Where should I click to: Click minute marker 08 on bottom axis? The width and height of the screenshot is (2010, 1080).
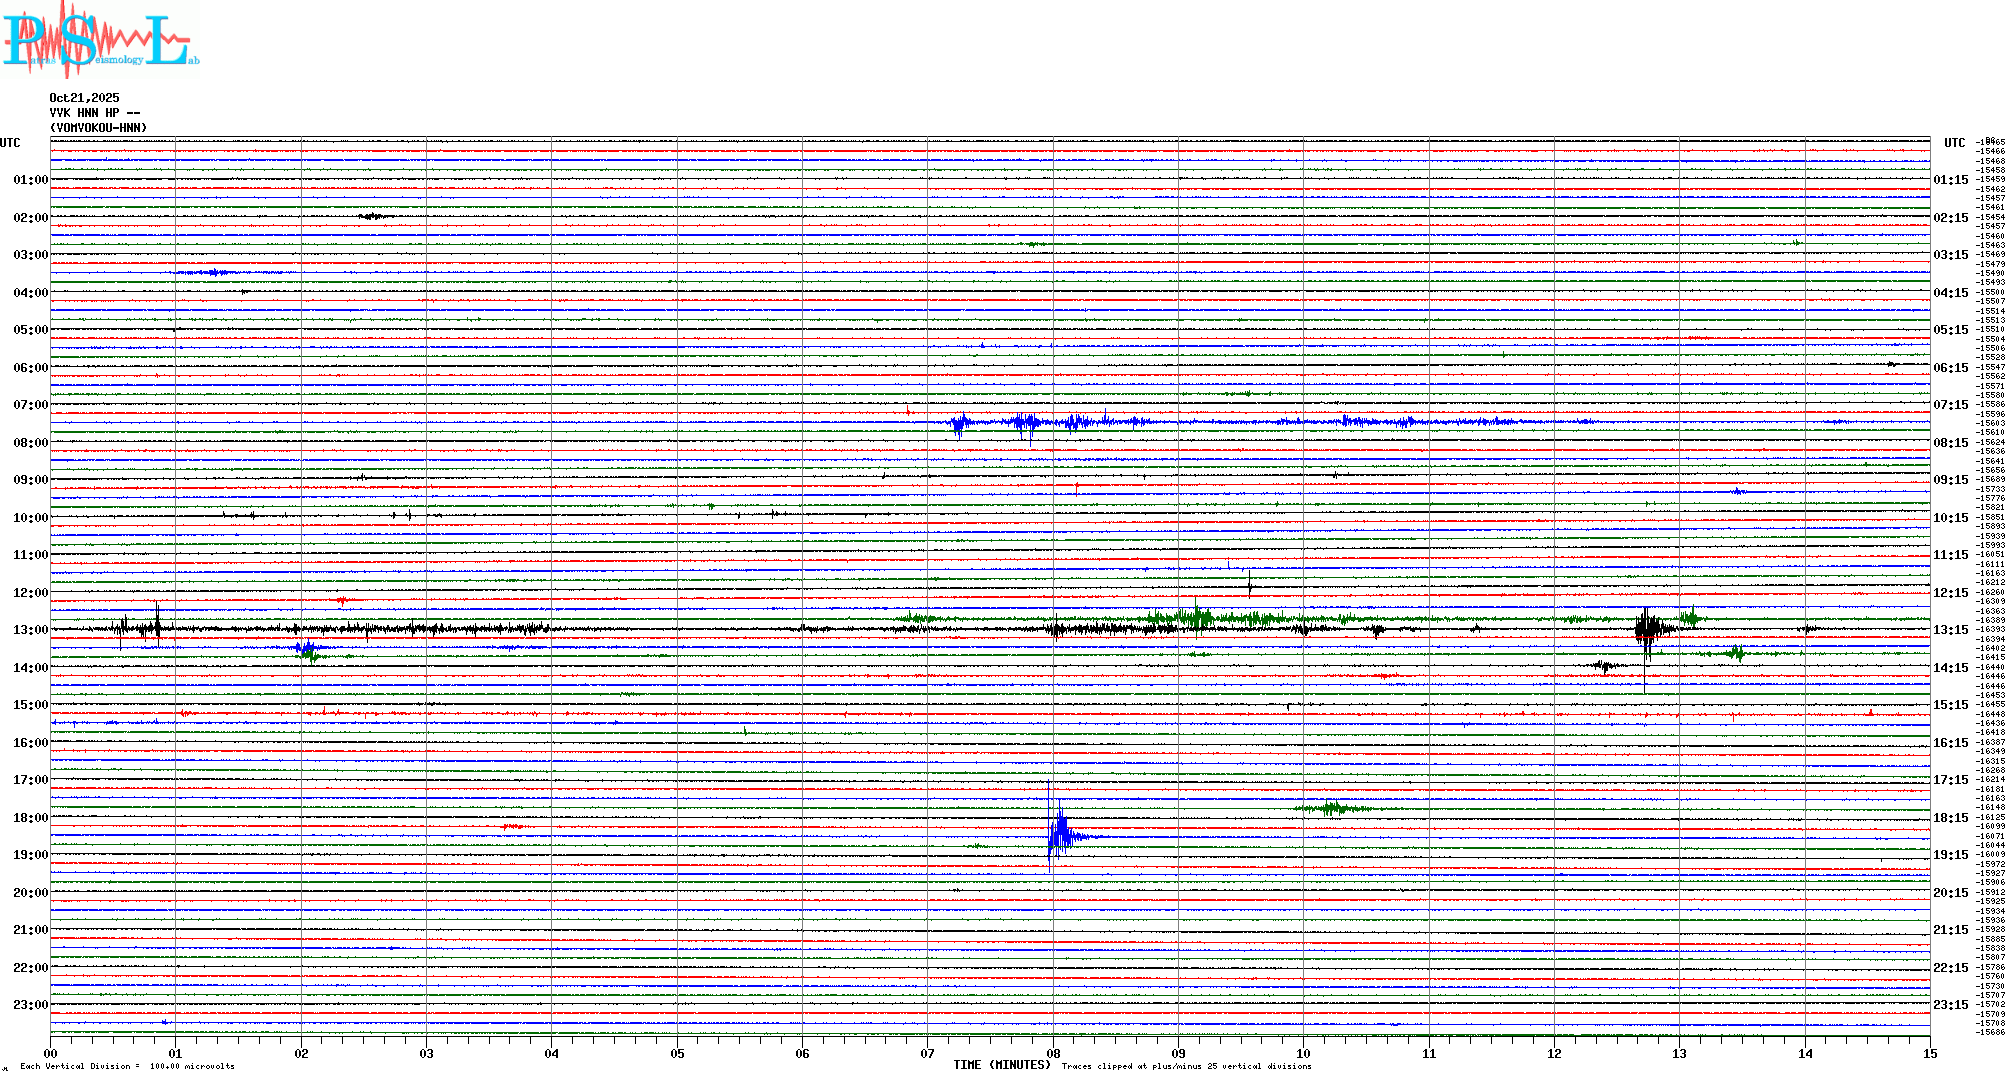click(1053, 1053)
